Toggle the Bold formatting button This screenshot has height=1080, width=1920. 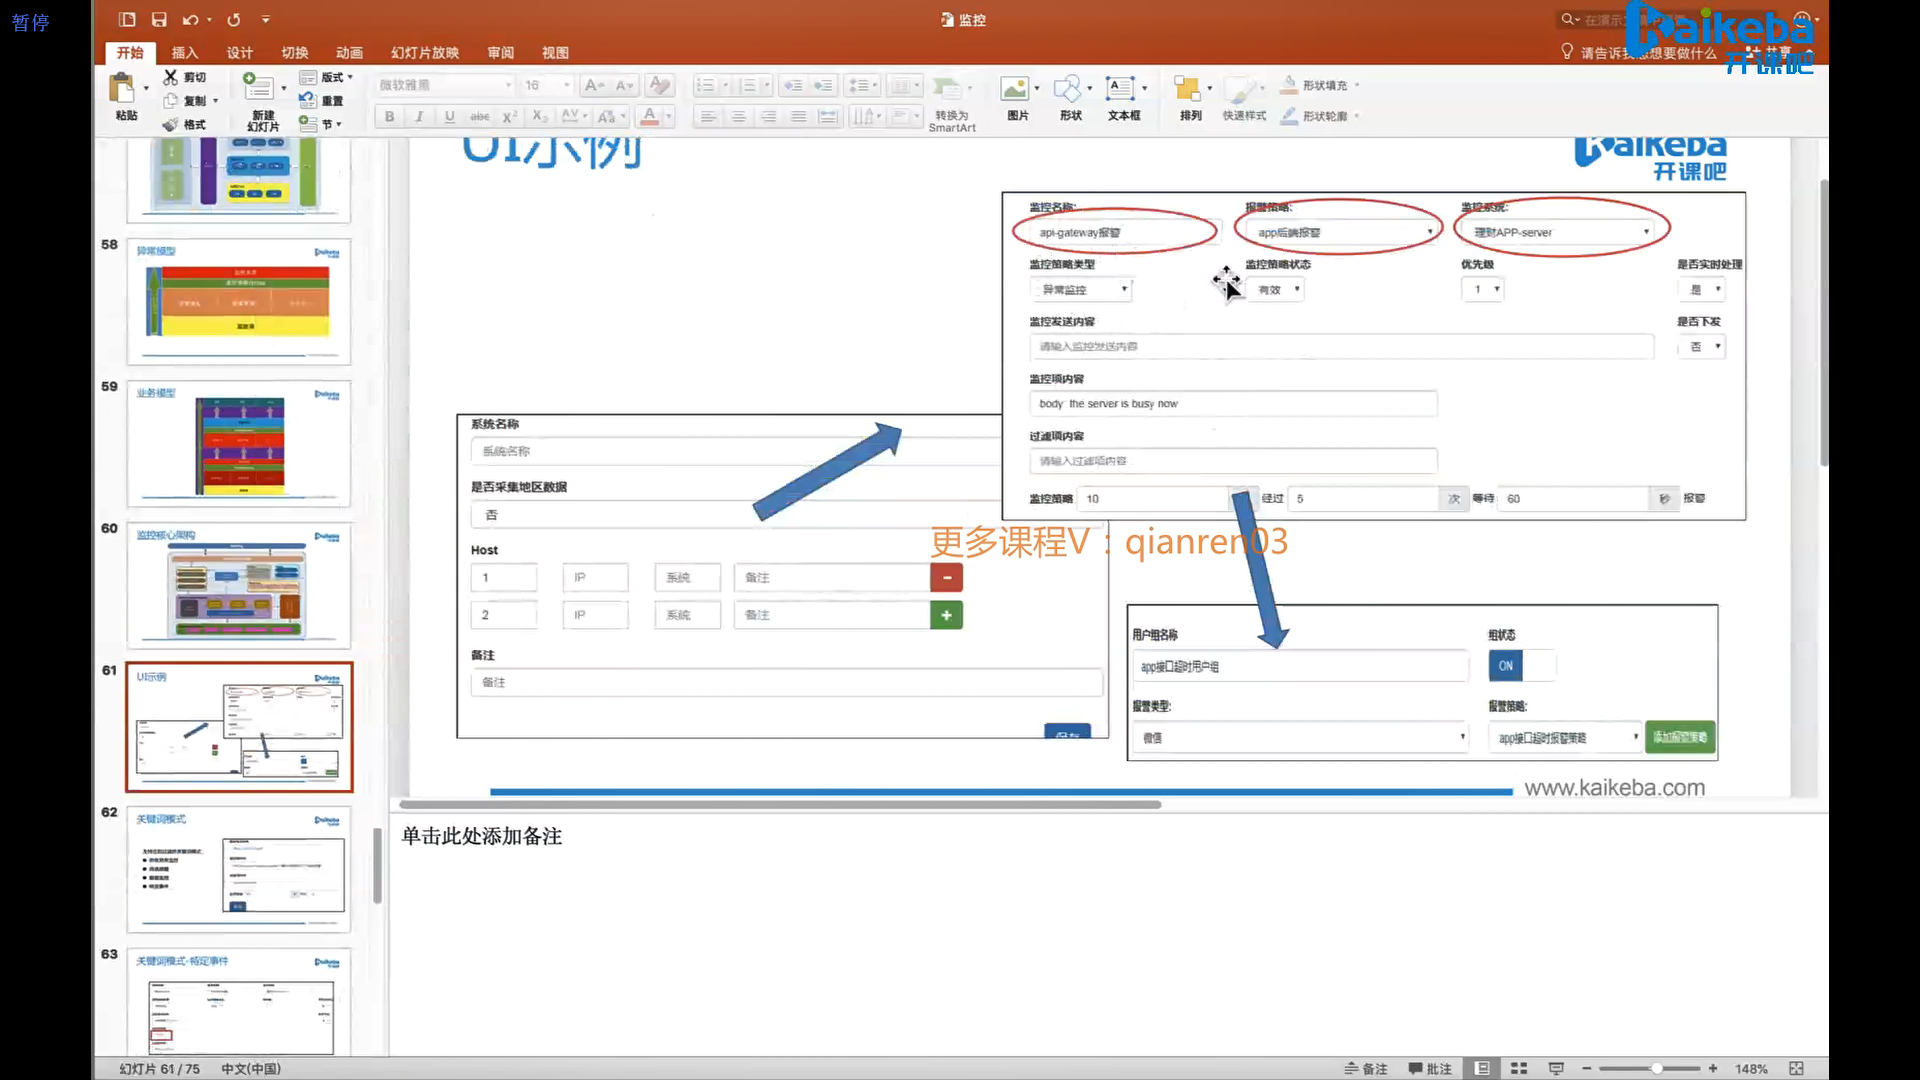click(389, 116)
